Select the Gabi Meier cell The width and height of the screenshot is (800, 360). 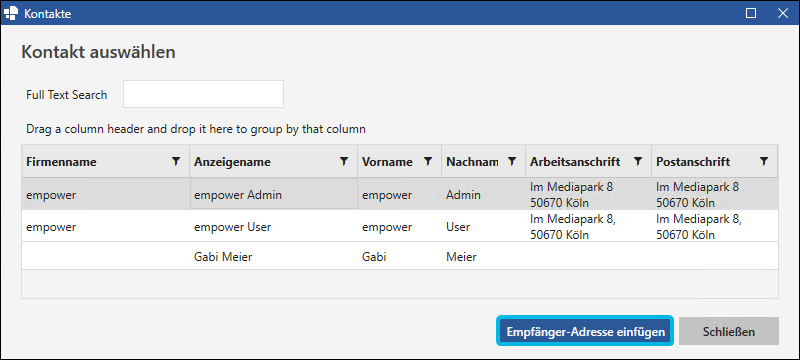(x=273, y=256)
